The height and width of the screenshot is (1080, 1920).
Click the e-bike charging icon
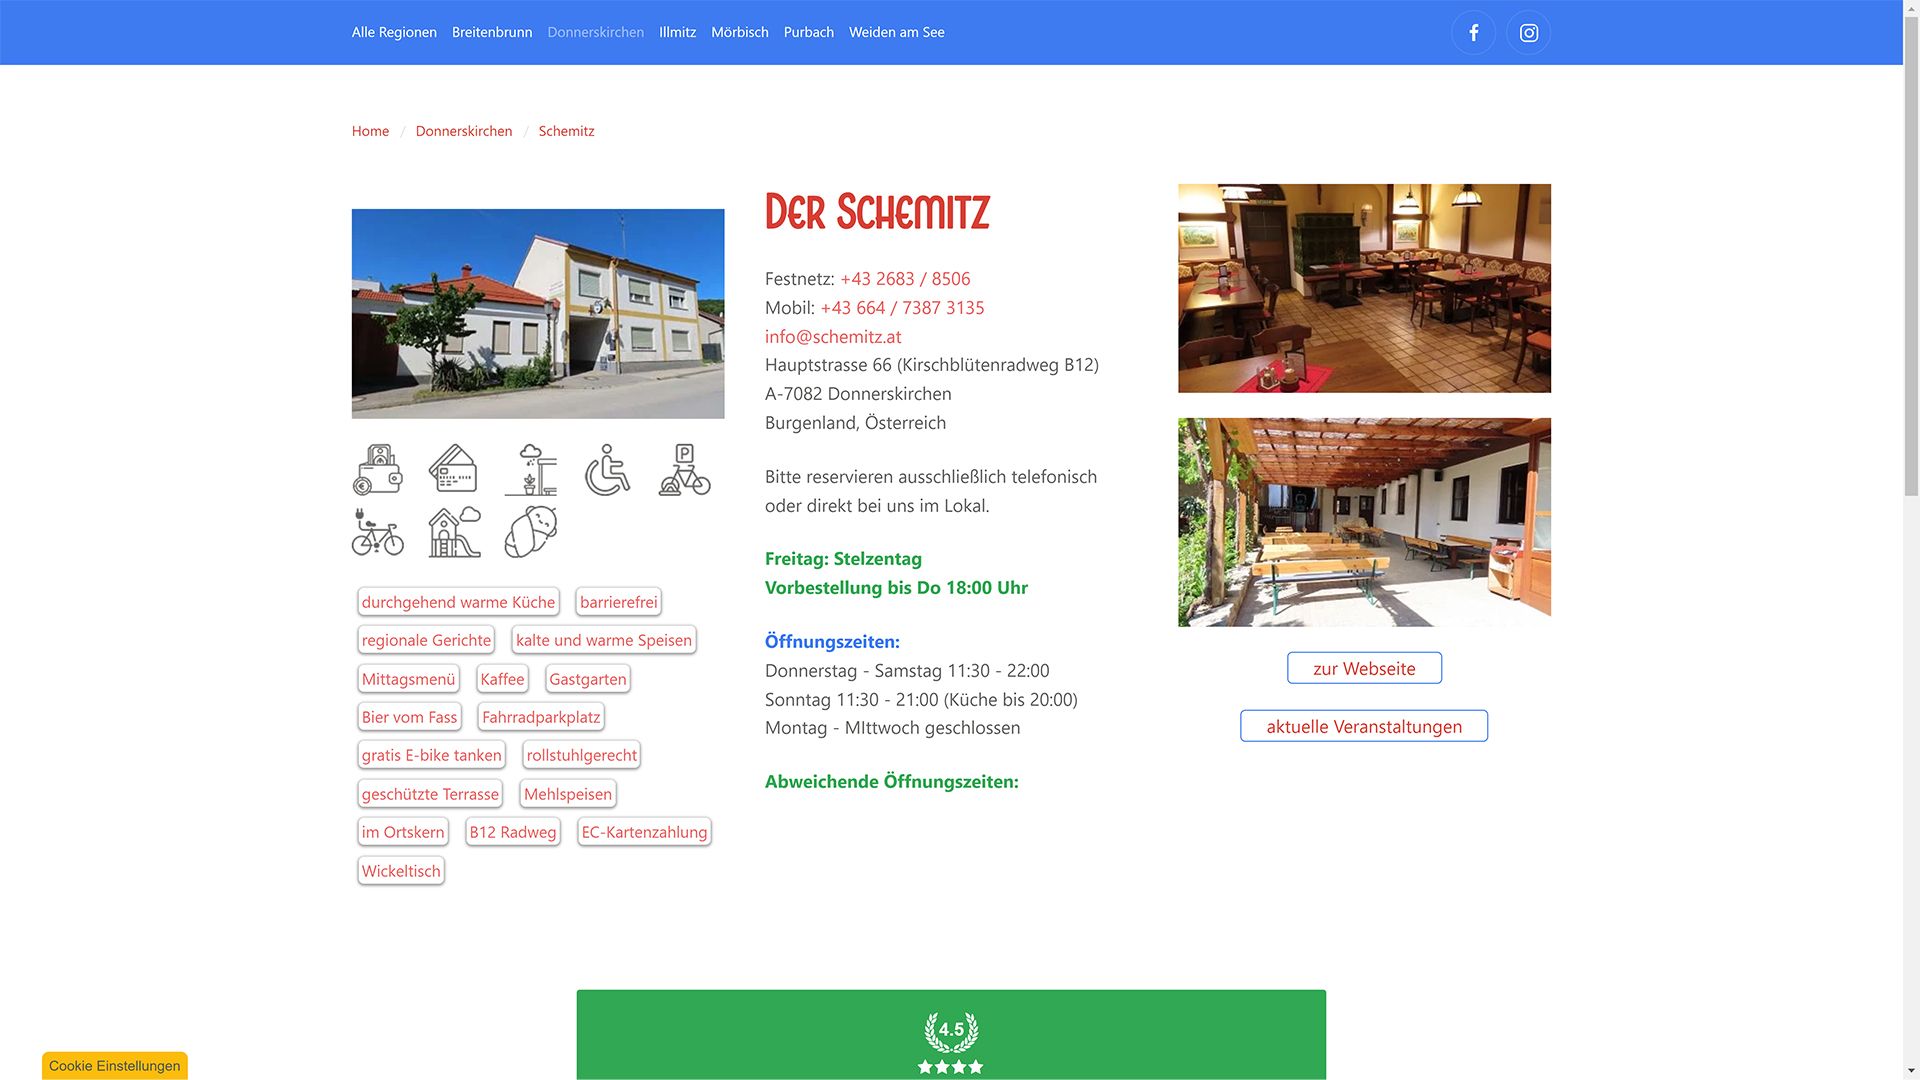(x=378, y=531)
